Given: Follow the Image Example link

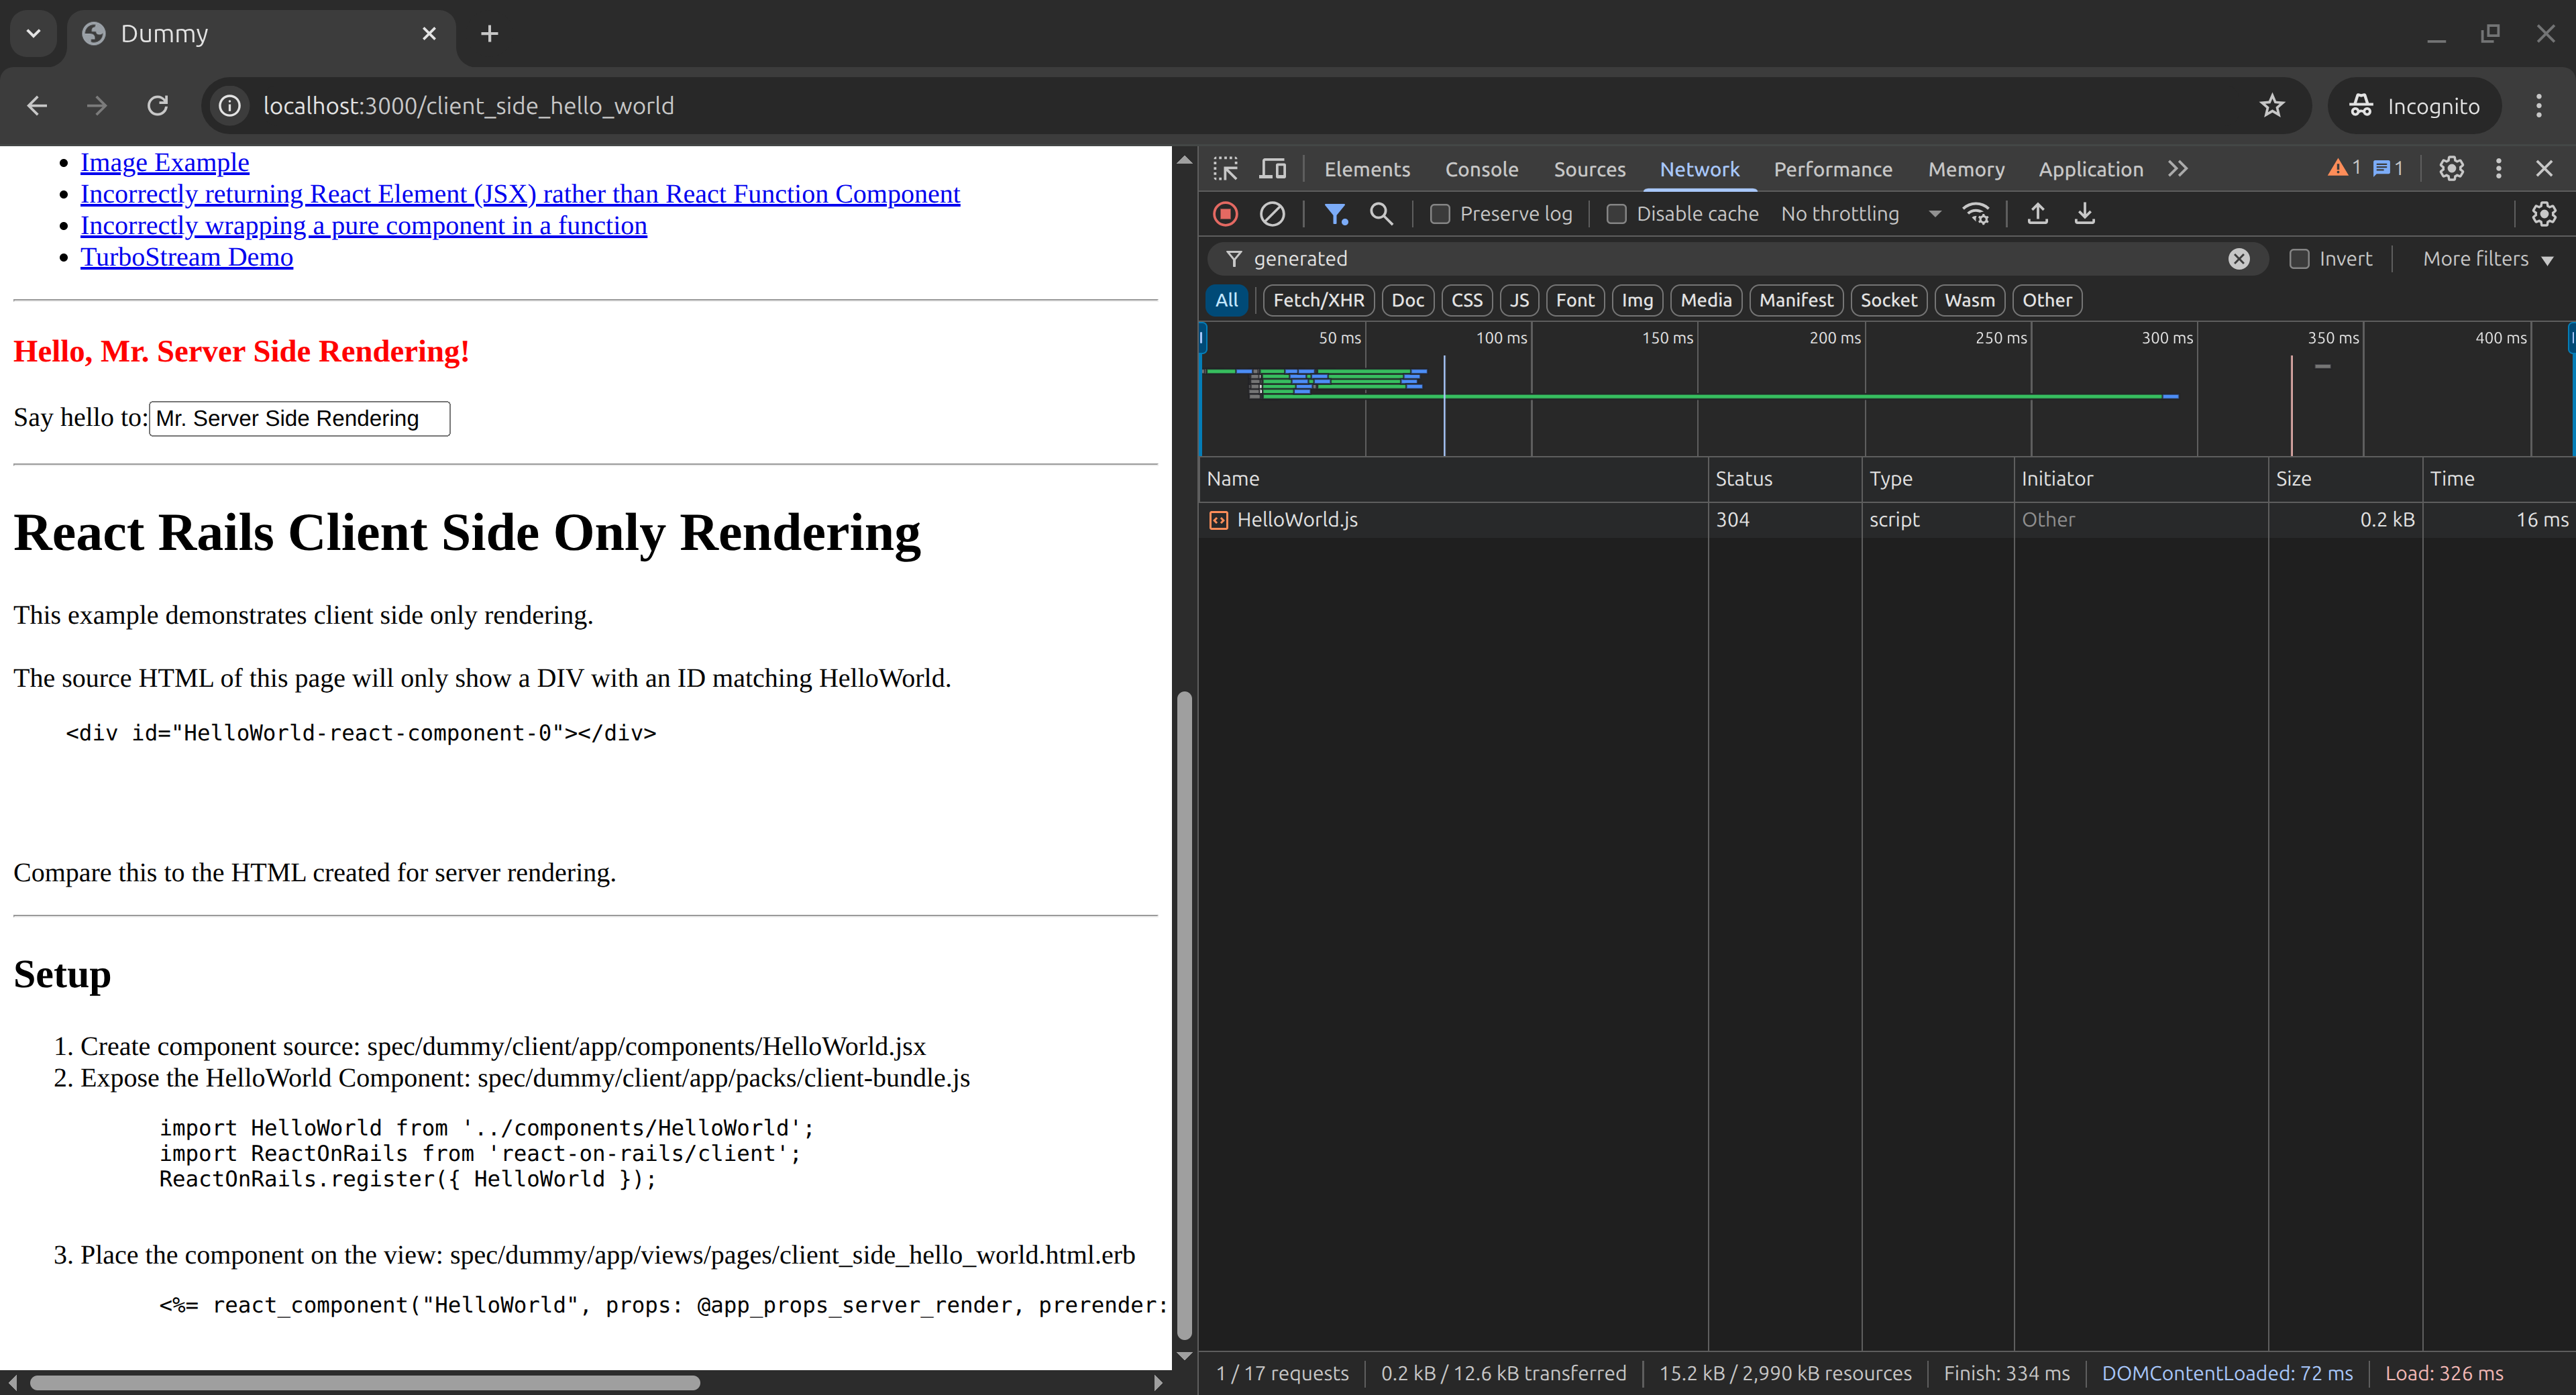Looking at the screenshot, I should 164,162.
